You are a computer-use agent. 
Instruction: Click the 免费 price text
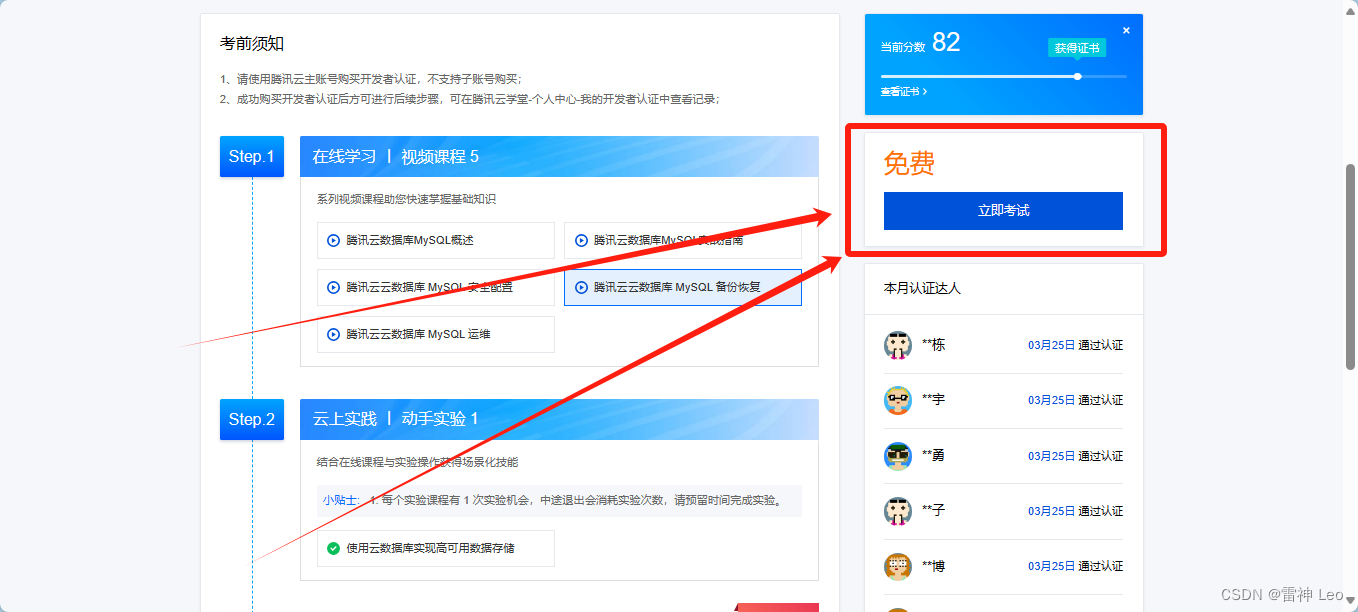coord(909,163)
